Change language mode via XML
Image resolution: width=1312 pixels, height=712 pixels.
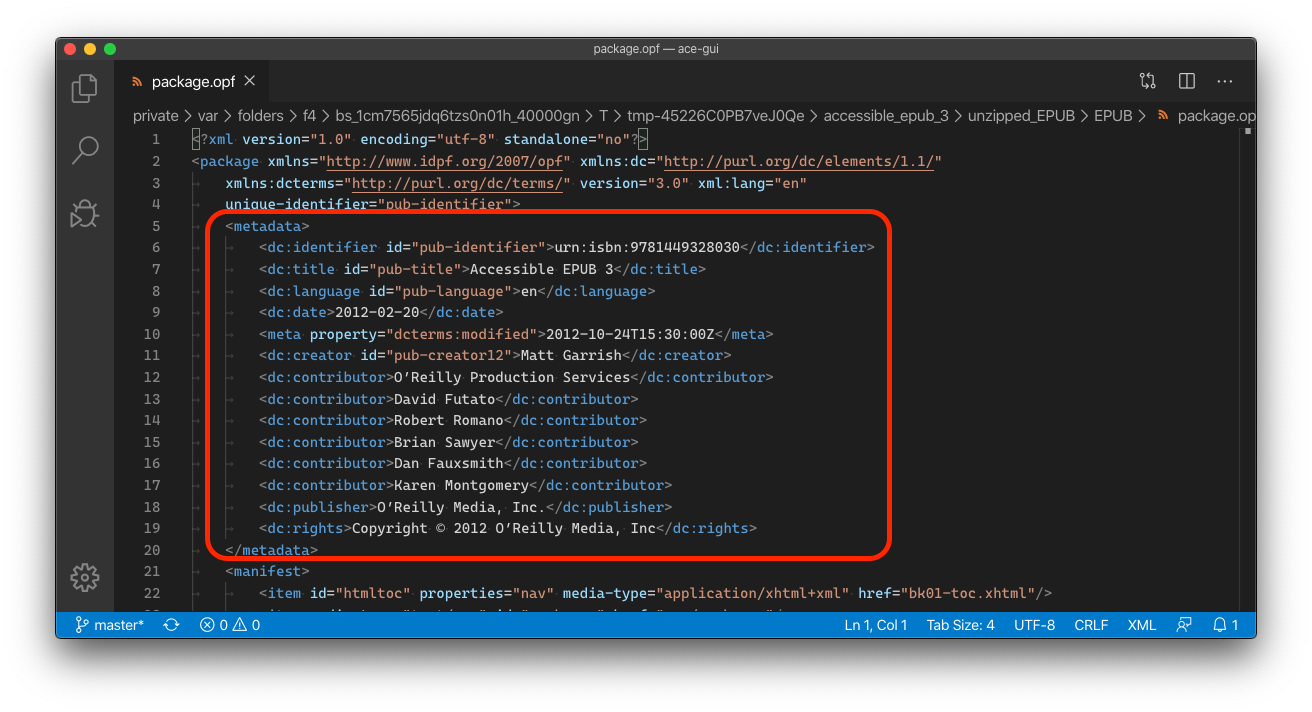tap(1142, 625)
